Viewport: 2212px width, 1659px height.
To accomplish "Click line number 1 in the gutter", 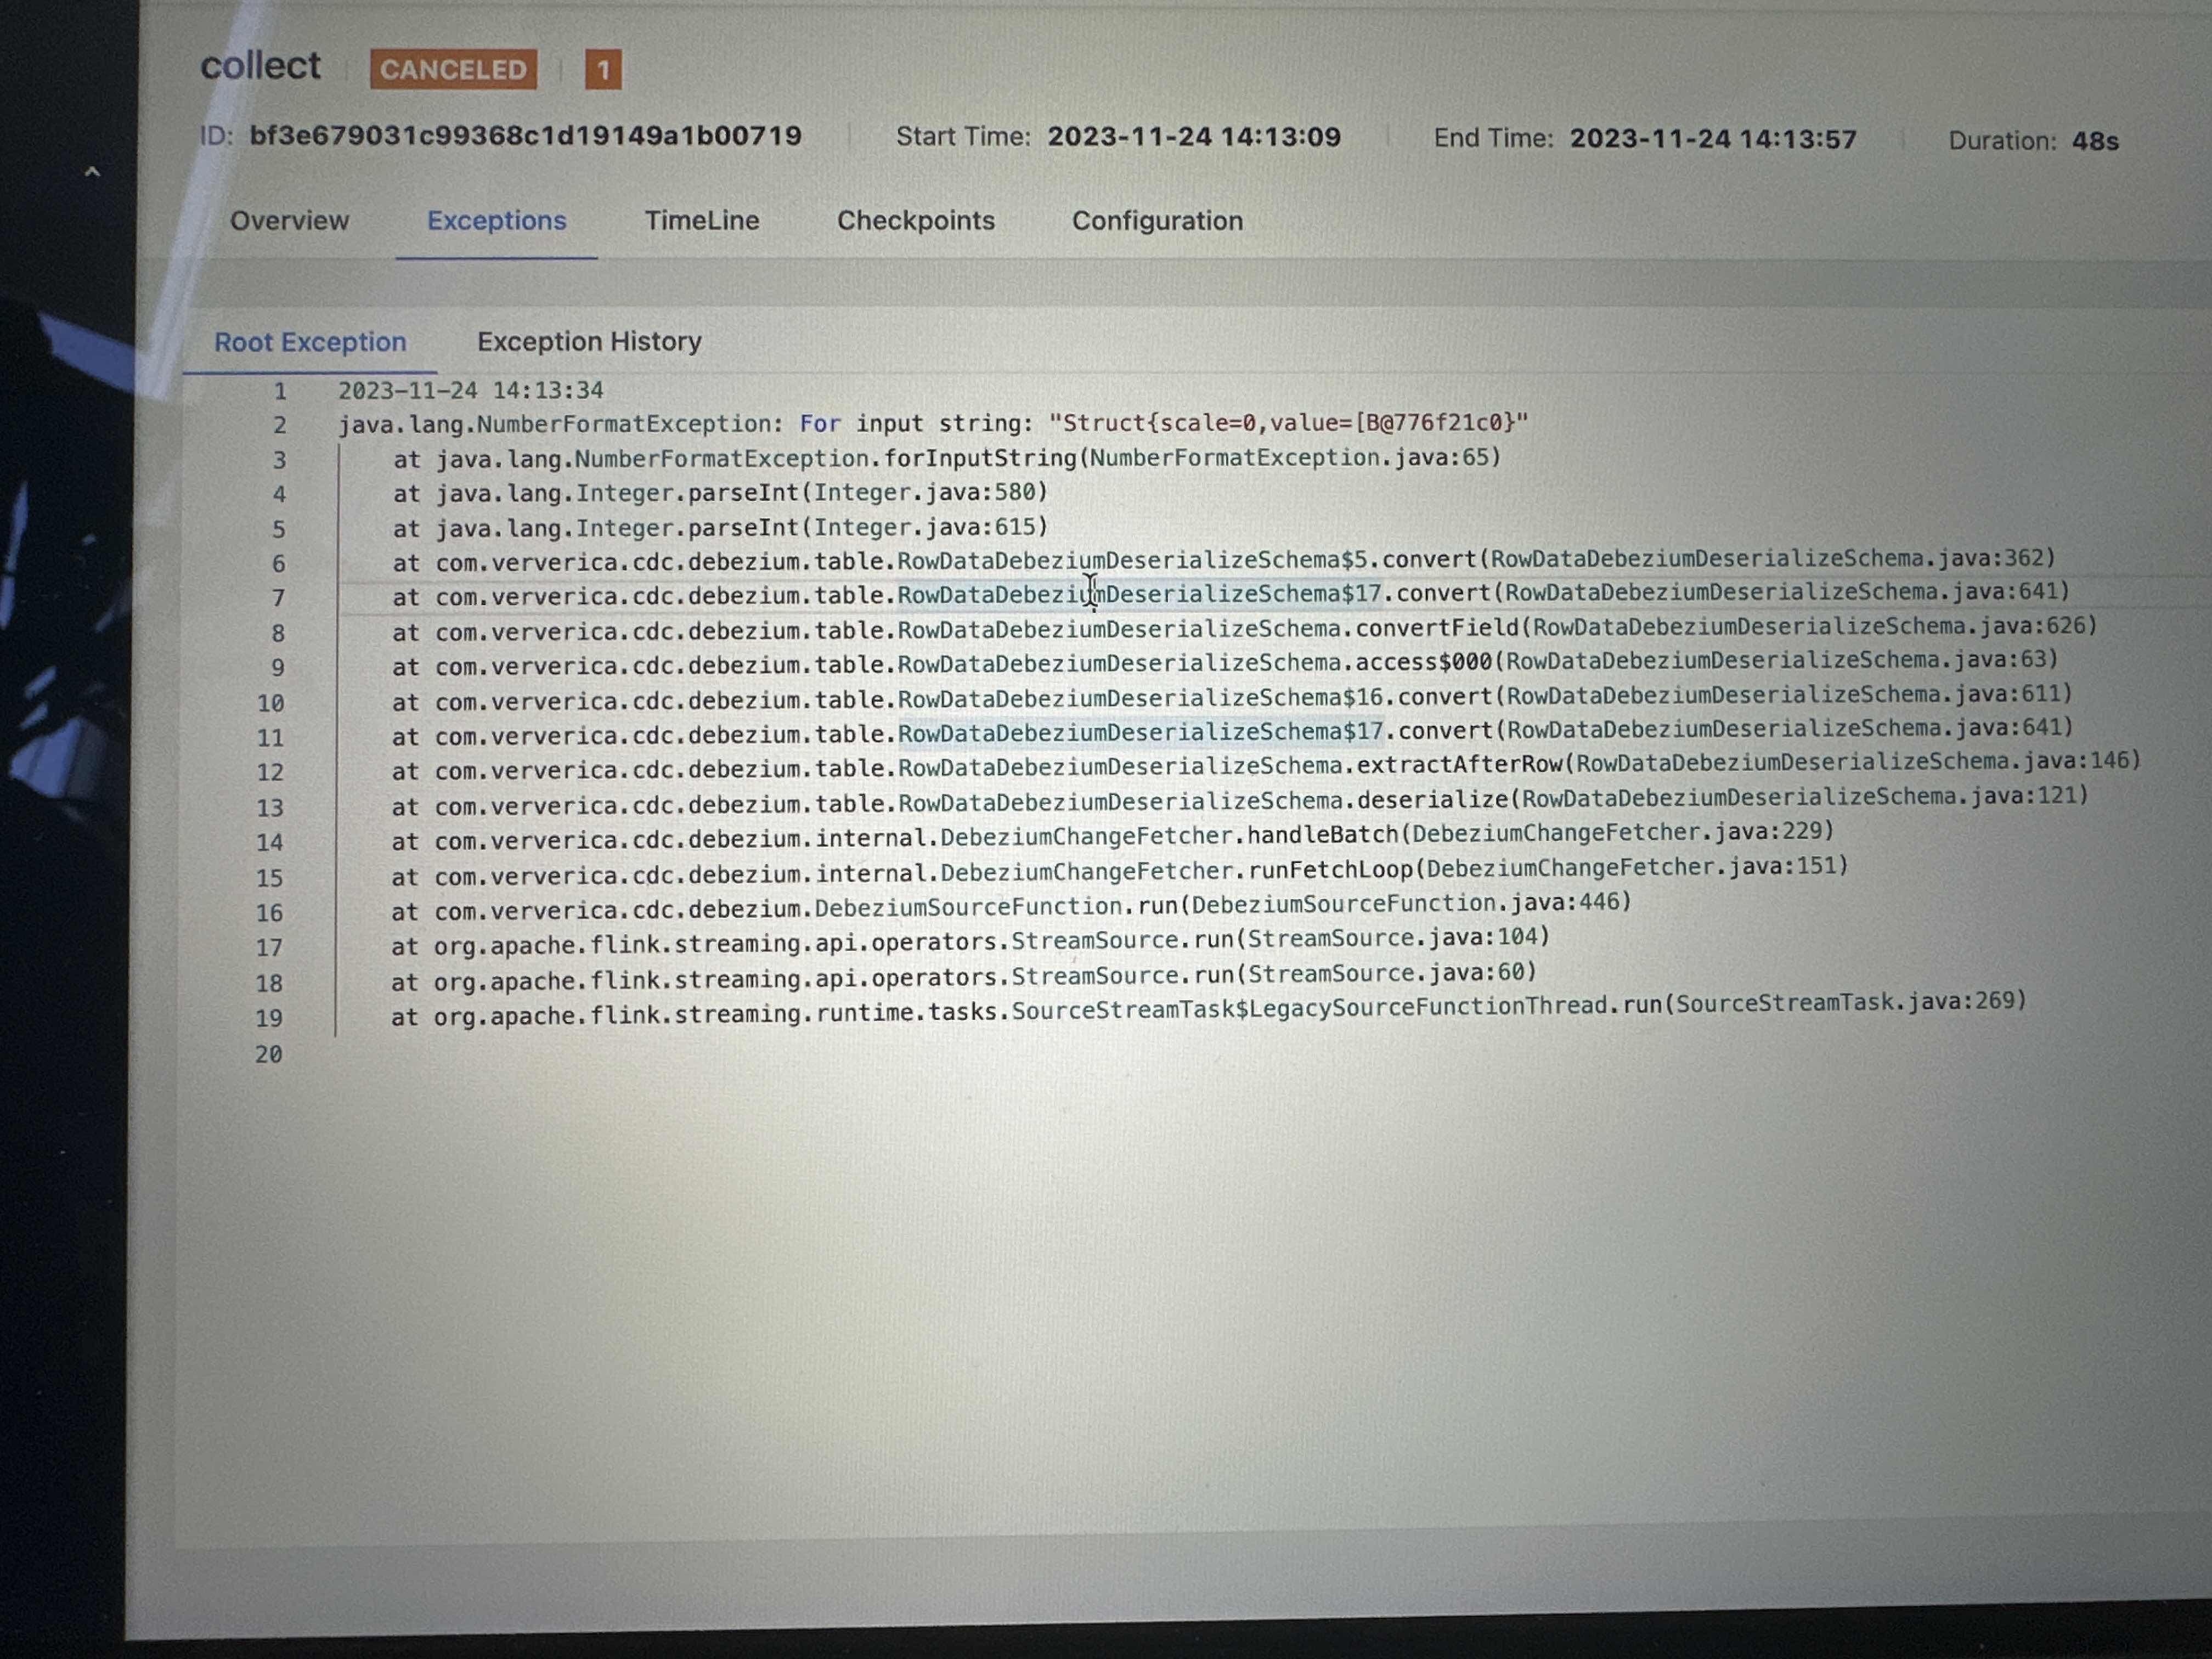I will point(280,391).
